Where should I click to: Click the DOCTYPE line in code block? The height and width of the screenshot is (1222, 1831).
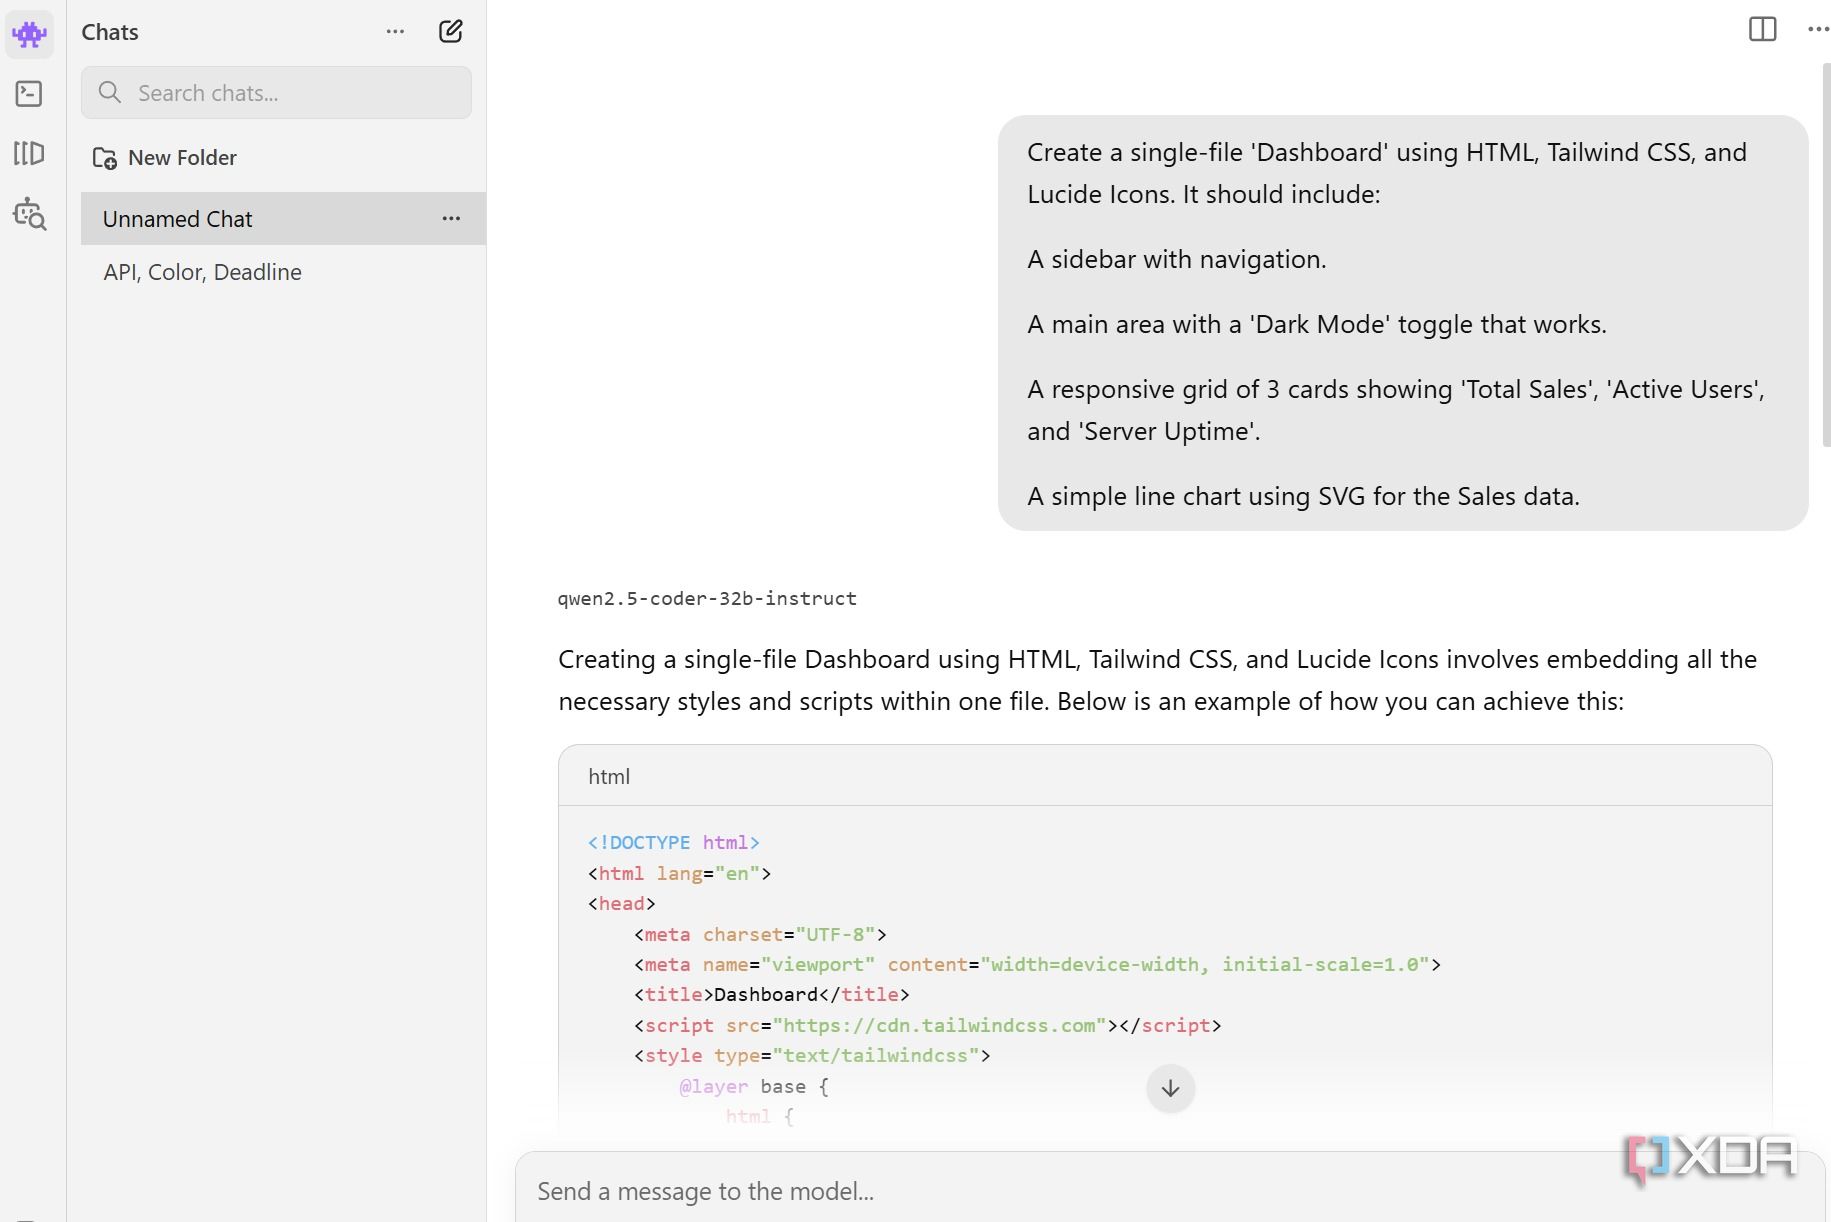click(674, 842)
